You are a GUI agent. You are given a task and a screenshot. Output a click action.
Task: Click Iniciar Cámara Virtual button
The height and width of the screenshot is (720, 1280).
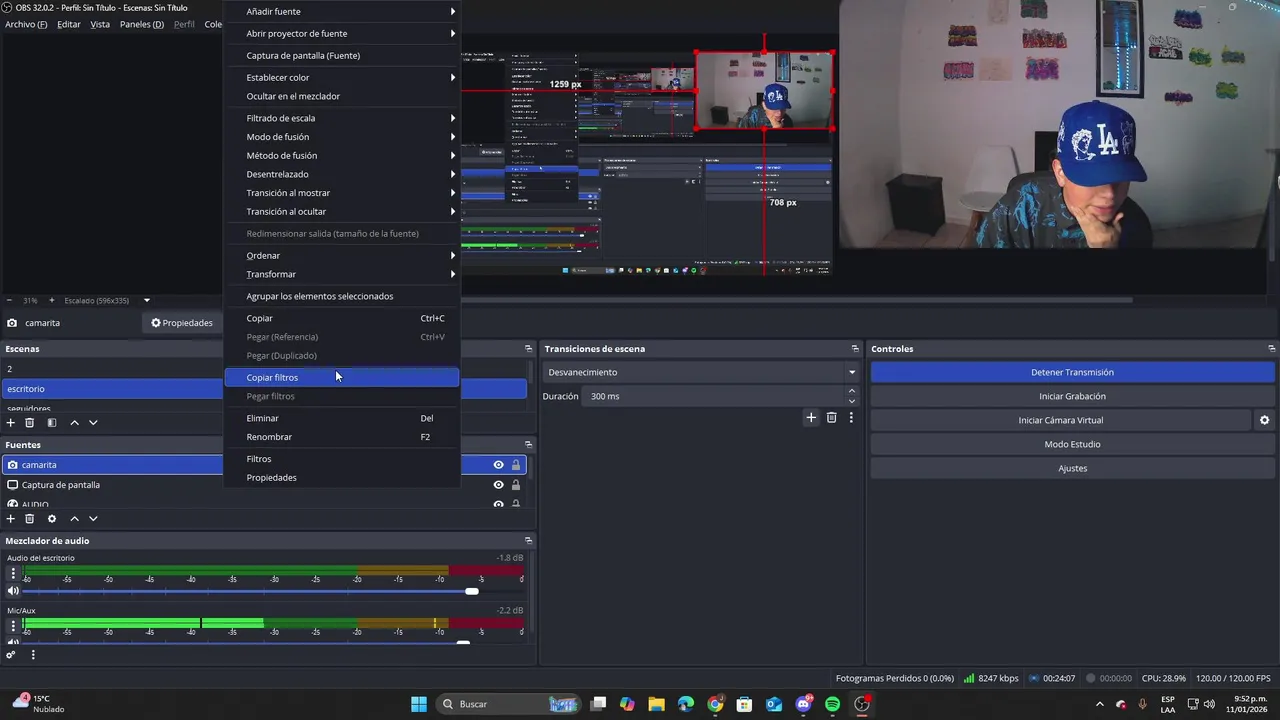[1060, 420]
